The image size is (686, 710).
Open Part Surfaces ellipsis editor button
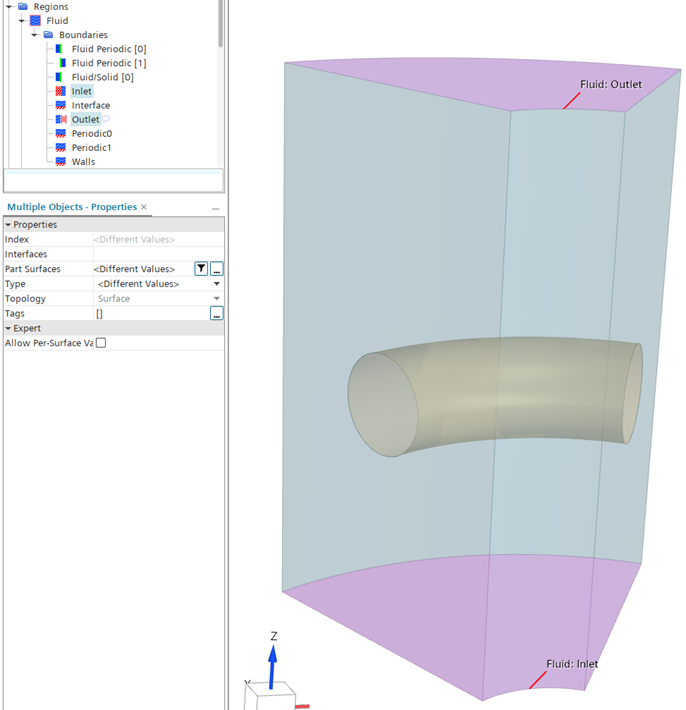tap(216, 269)
